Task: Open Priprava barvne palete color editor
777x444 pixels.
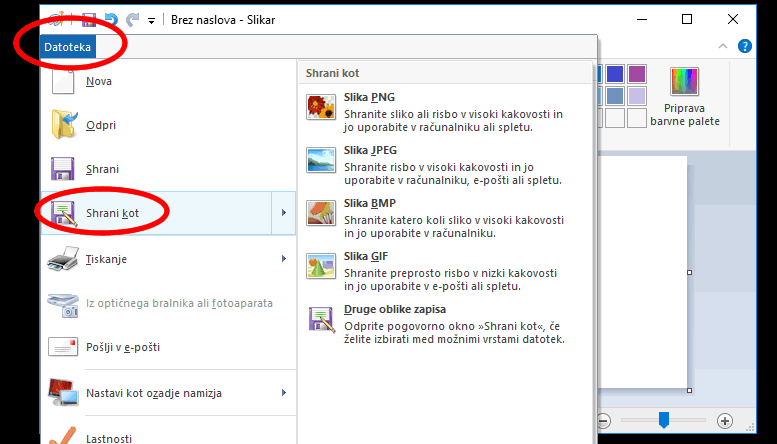Action: (x=685, y=98)
